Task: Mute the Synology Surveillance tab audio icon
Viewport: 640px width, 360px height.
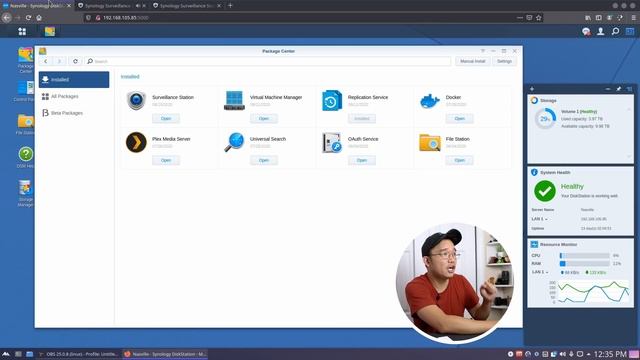Action: pos(138,6)
